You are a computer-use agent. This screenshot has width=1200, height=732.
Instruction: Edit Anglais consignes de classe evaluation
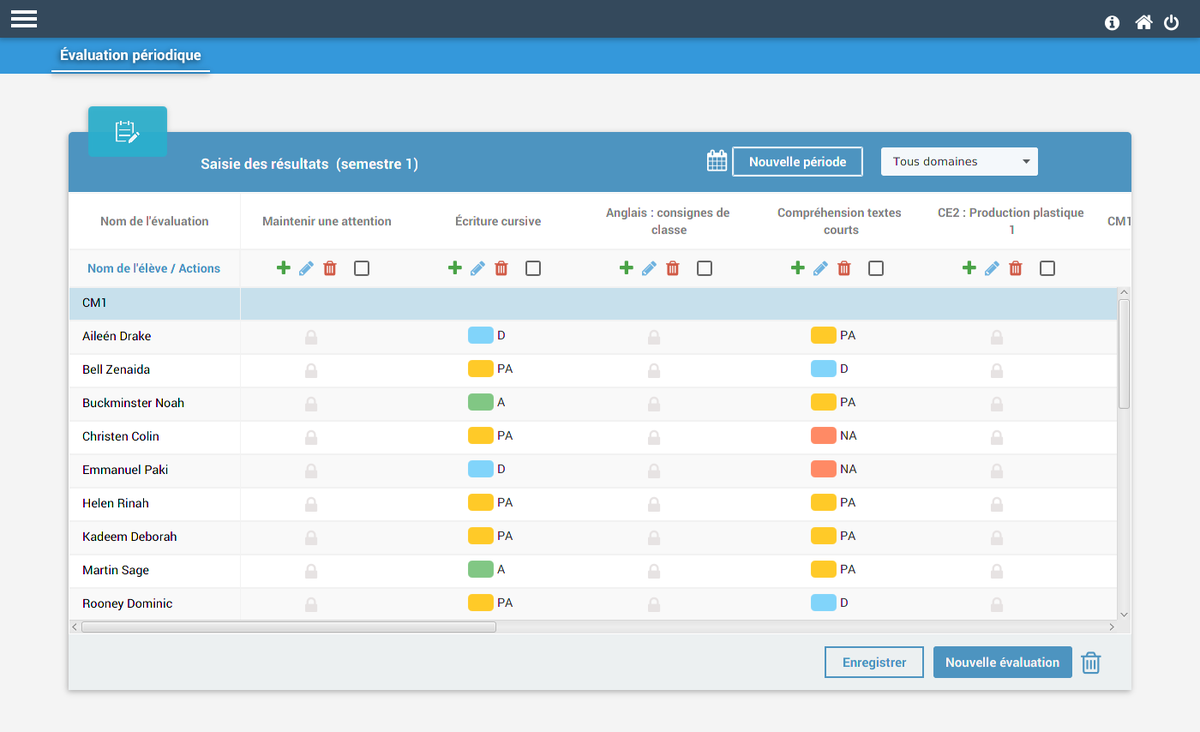coord(649,268)
